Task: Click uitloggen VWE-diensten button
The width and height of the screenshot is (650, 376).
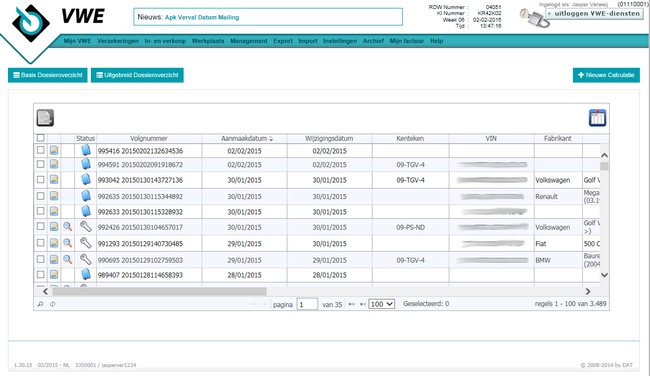Action: (594, 14)
